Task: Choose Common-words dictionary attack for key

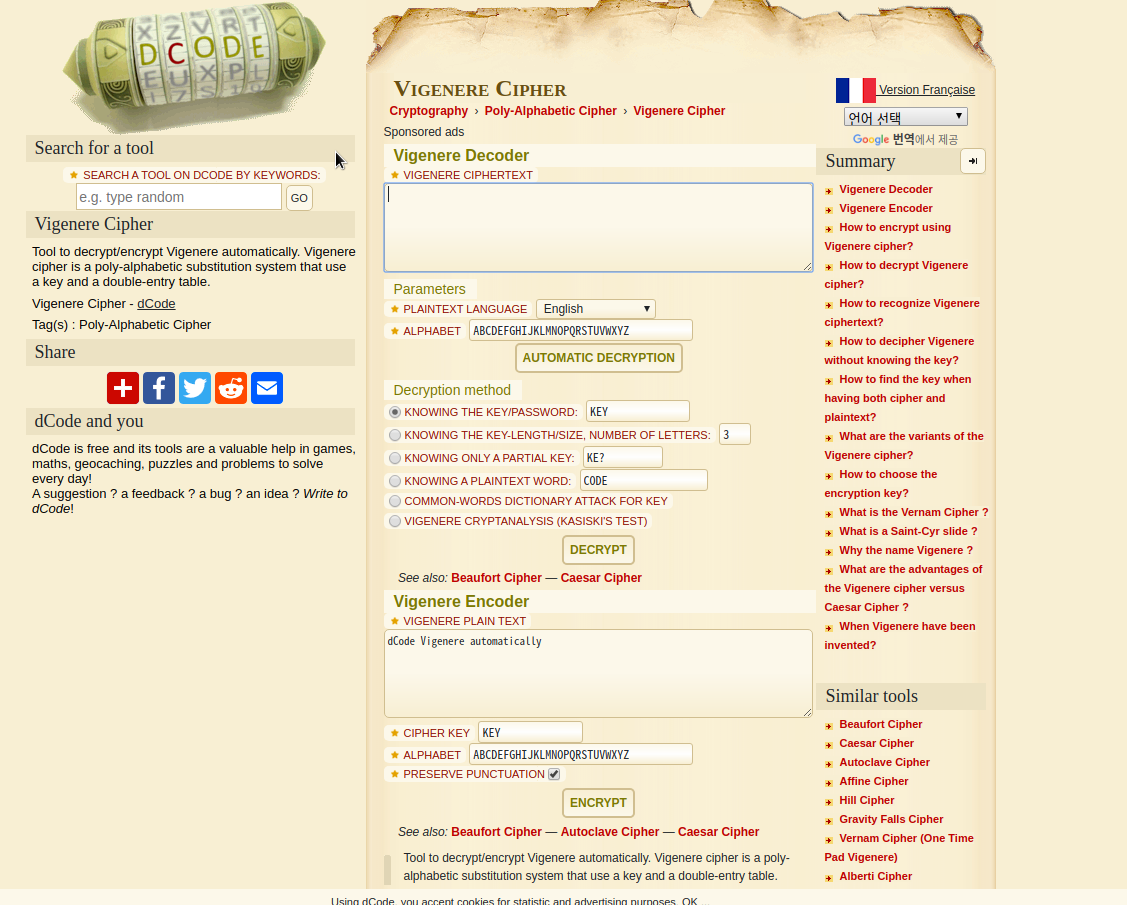Action: point(395,501)
